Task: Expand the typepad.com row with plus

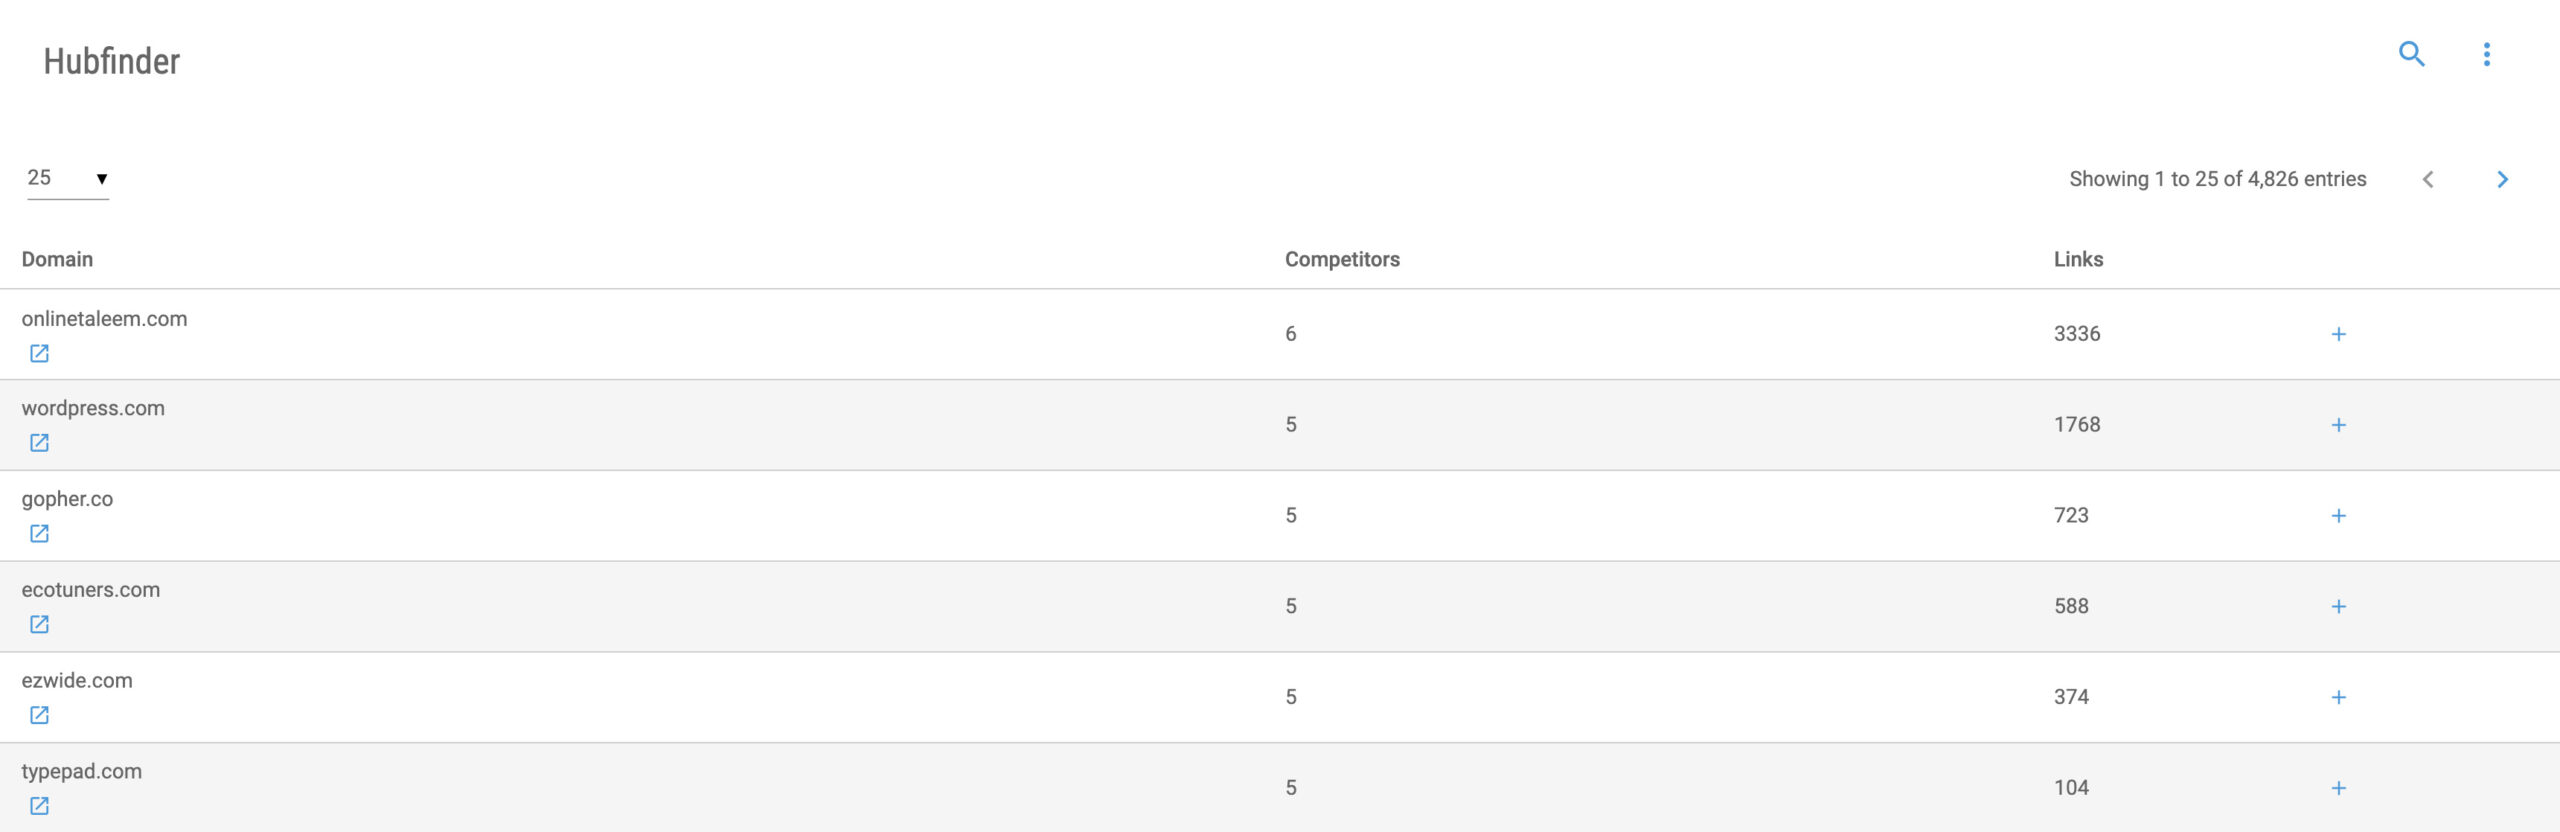Action: pyautogui.click(x=2339, y=788)
